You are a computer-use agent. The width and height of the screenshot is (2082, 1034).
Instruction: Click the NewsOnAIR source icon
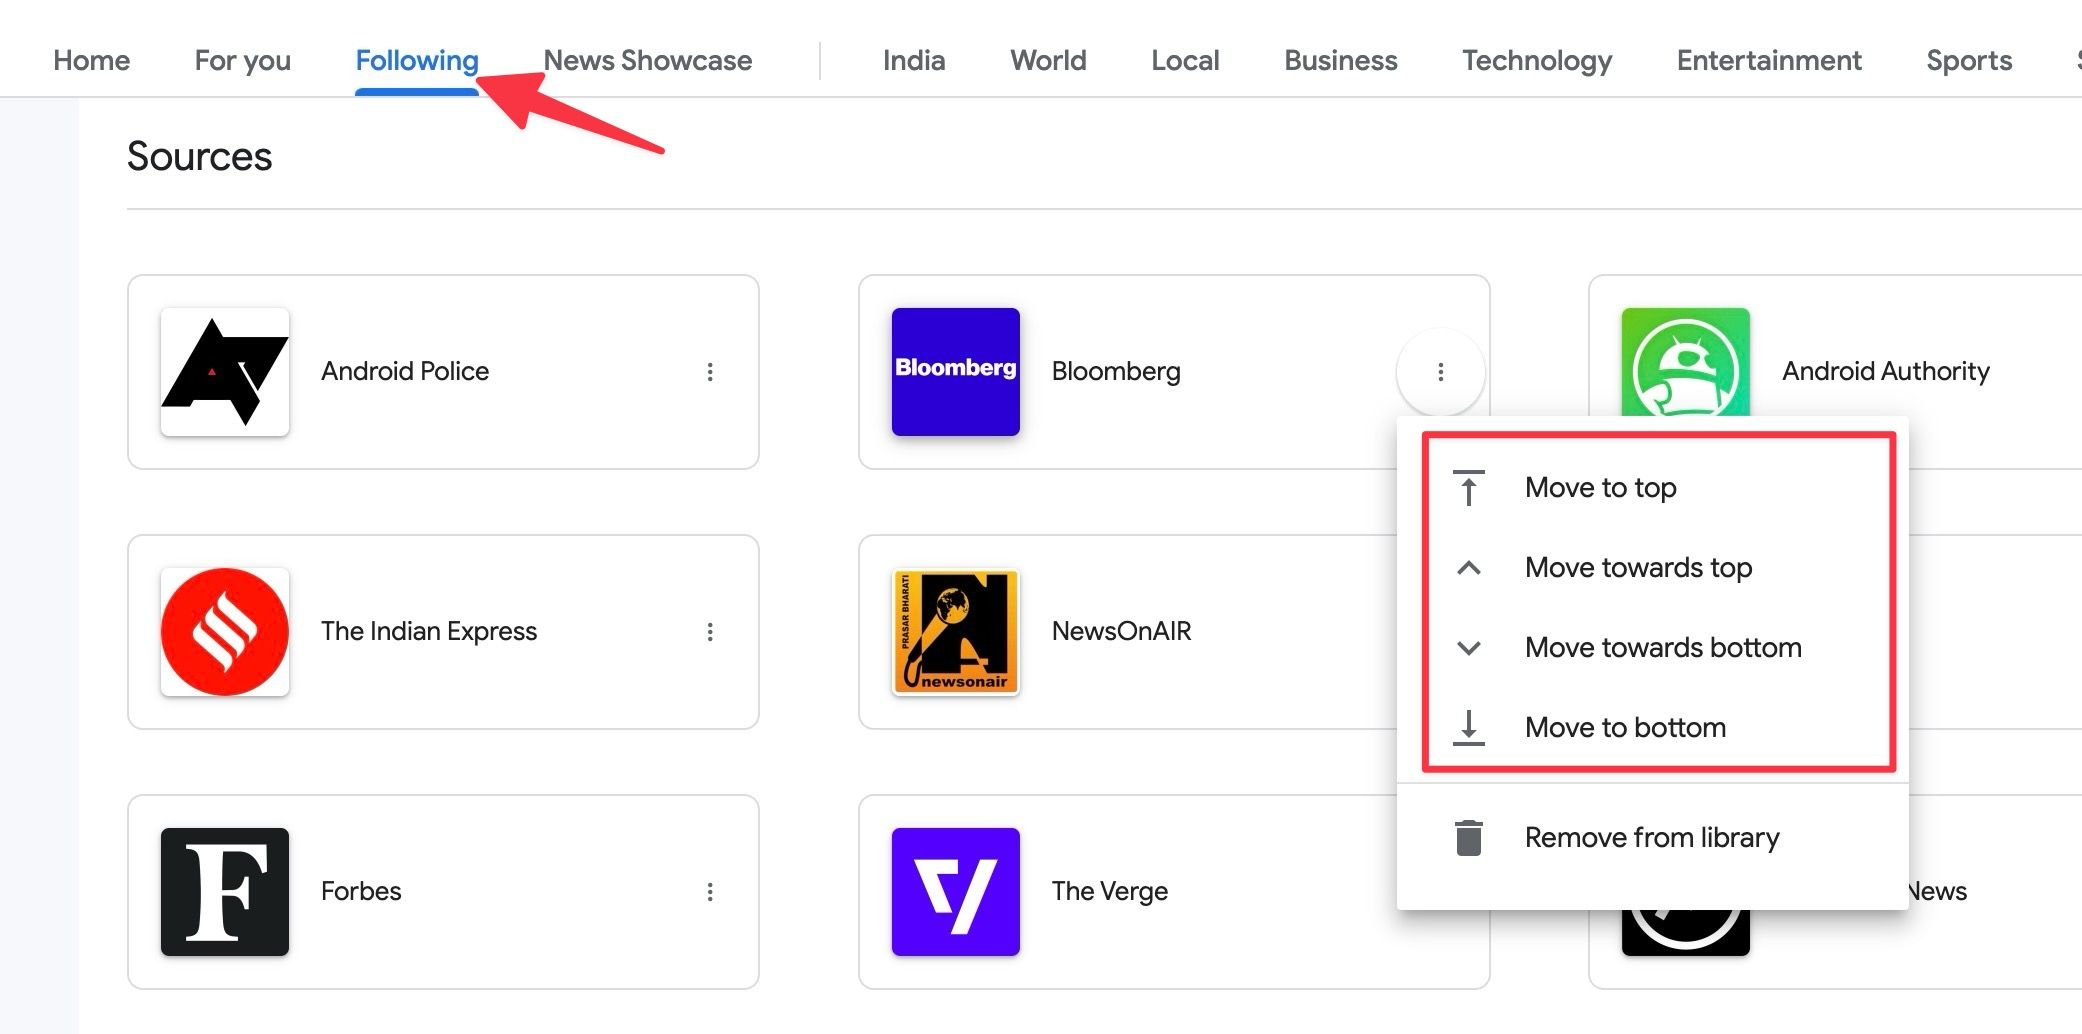955,631
